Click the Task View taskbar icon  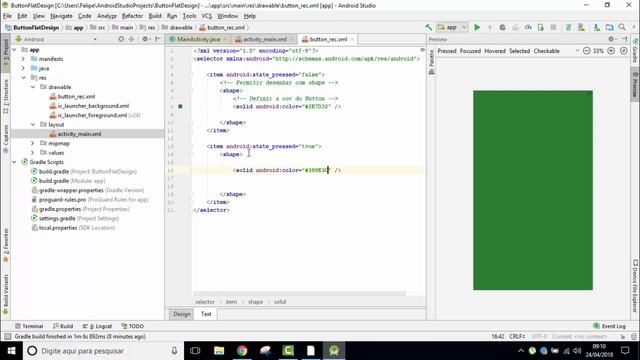pos(195,351)
